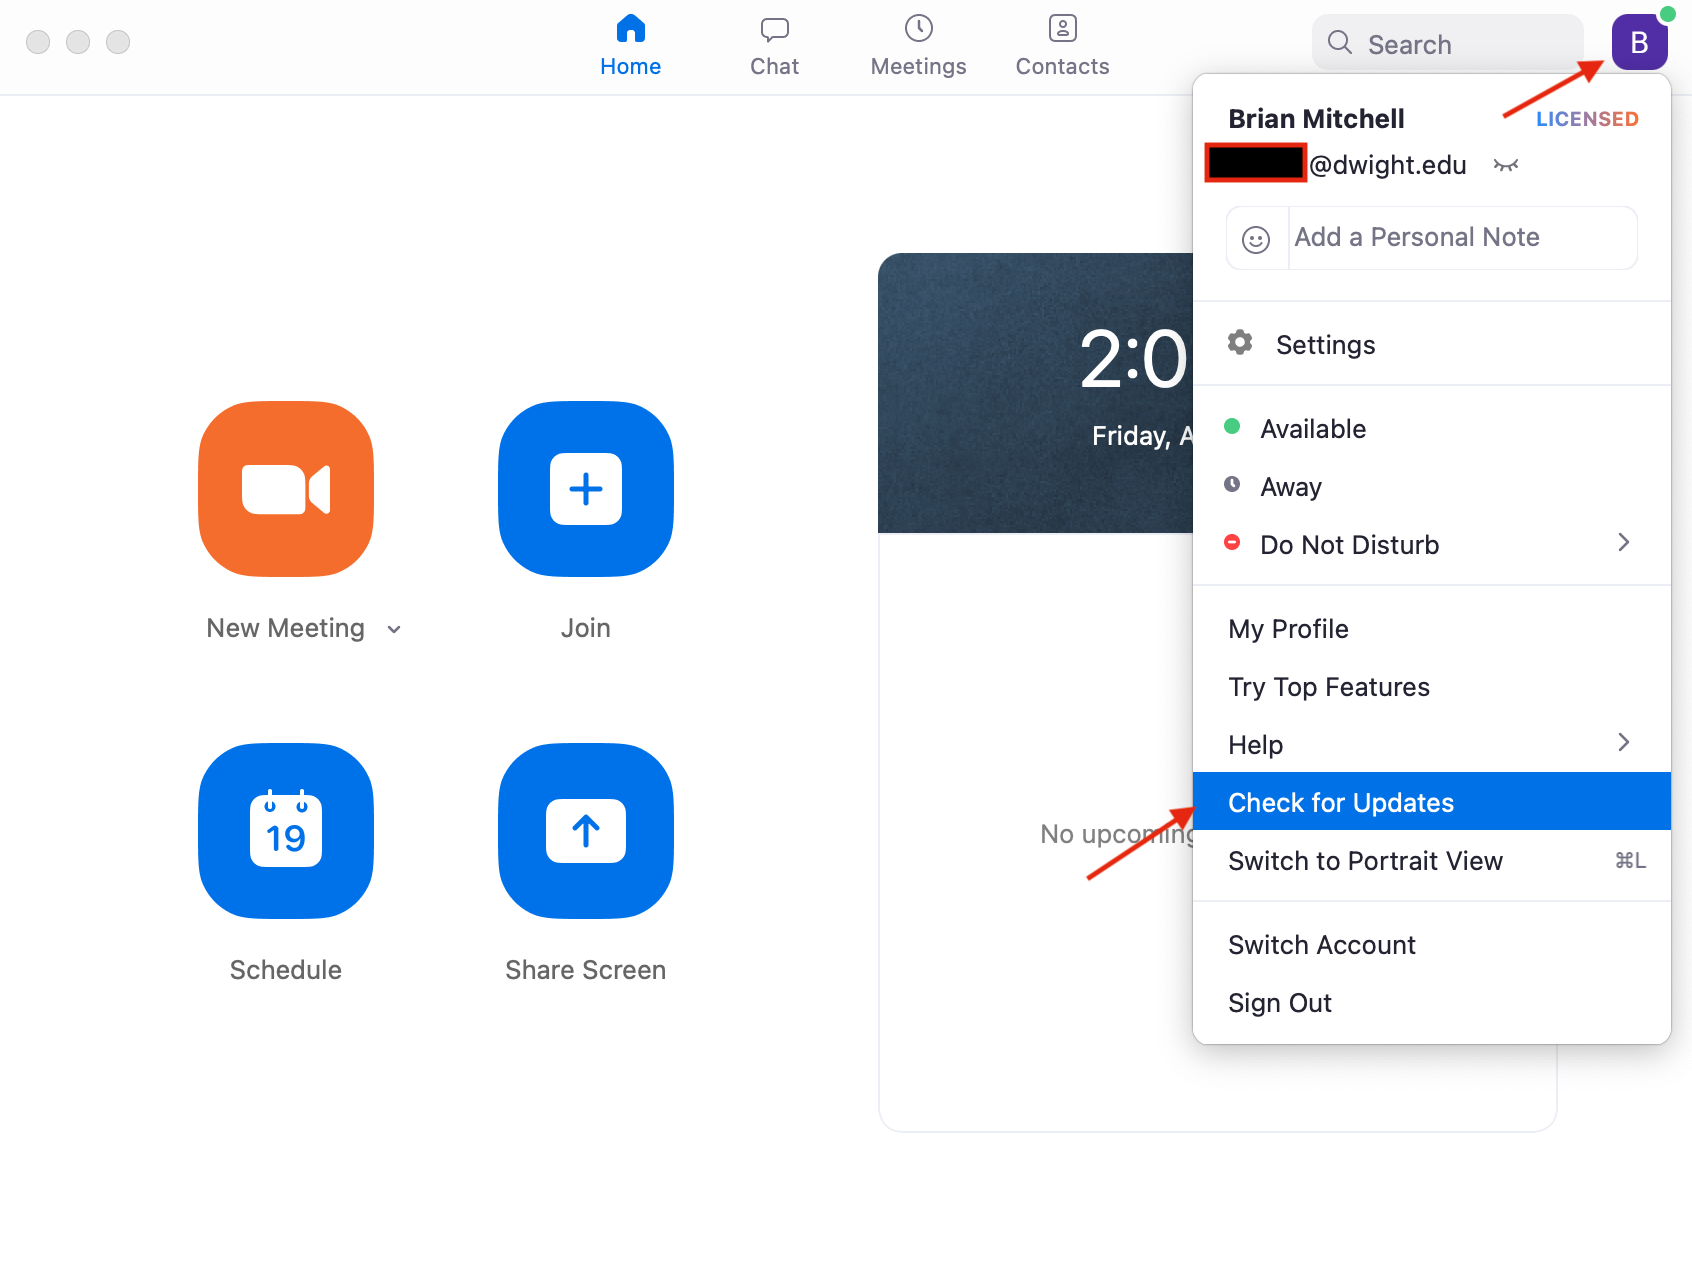The height and width of the screenshot is (1276, 1692).
Task: Set status to Do Not Disturb
Action: pyautogui.click(x=1432, y=545)
